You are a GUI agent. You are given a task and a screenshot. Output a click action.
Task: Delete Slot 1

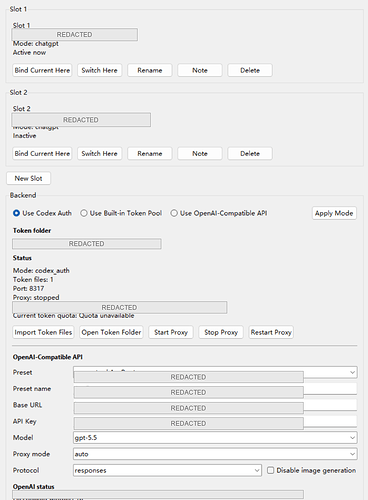[250, 70]
